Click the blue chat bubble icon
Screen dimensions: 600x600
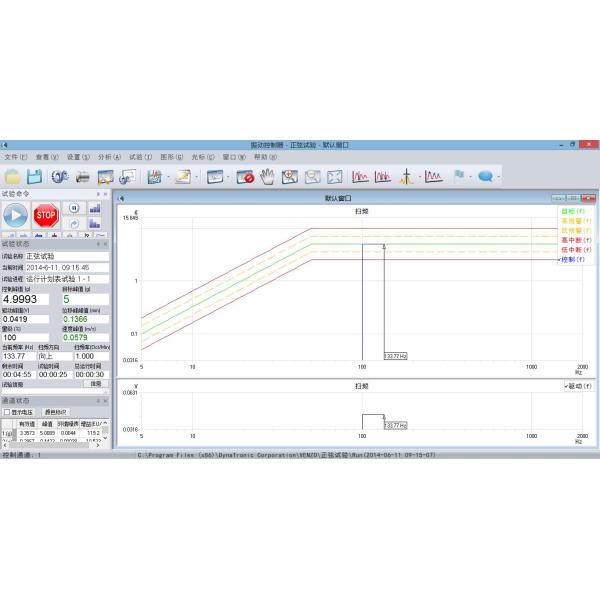485,177
